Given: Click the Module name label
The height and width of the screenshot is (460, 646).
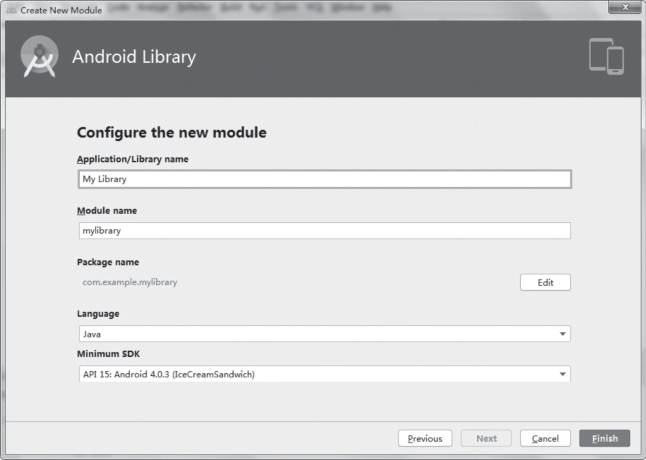Looking at the screenshot, I should click(107, 210).
